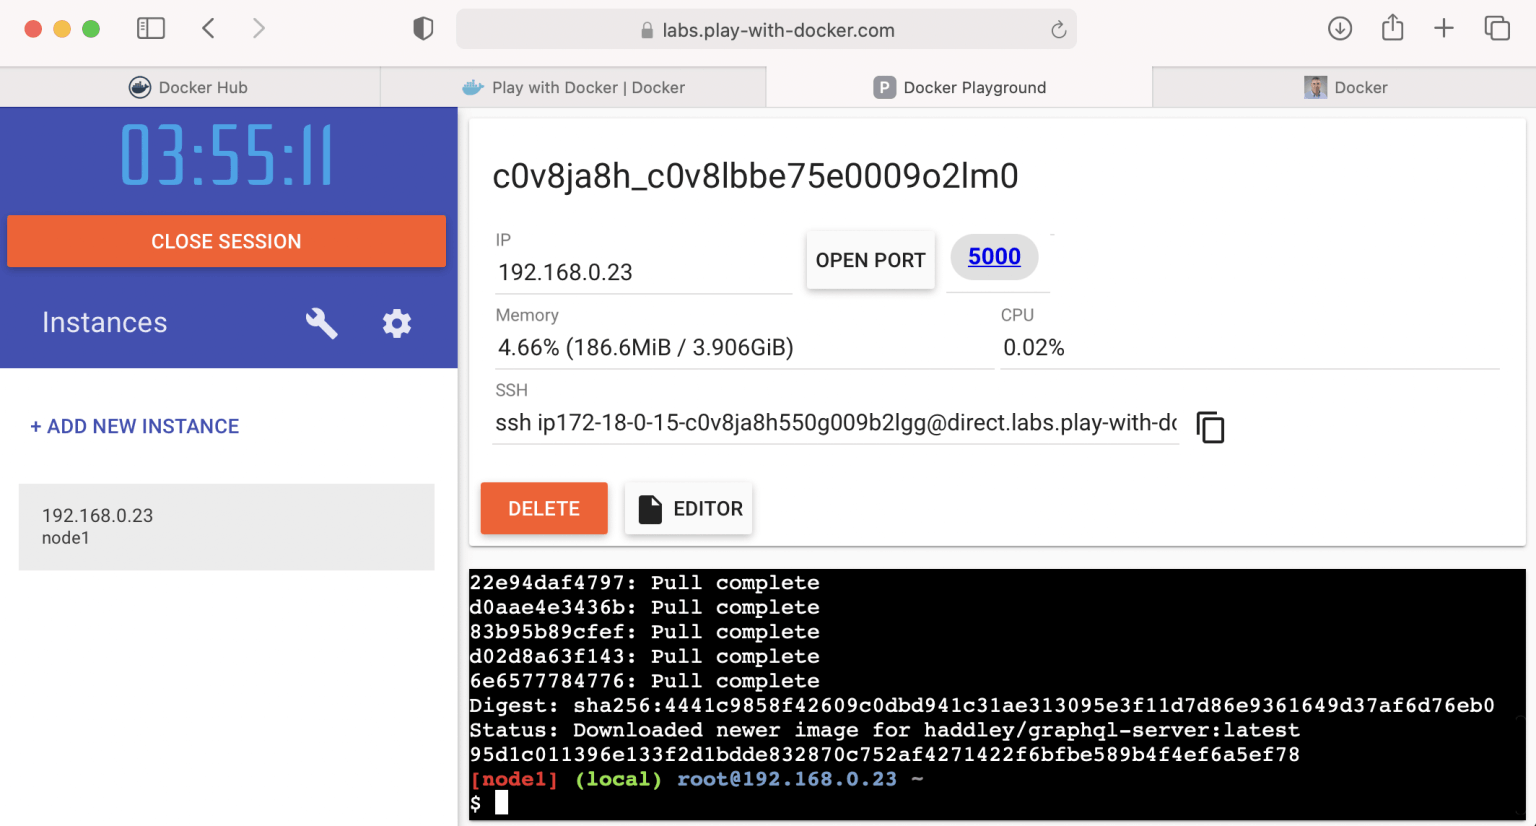This screenshot has height=826, width=1536.
Task: Switch to the Docker Hub tab
Action: [x=190, y=87]
